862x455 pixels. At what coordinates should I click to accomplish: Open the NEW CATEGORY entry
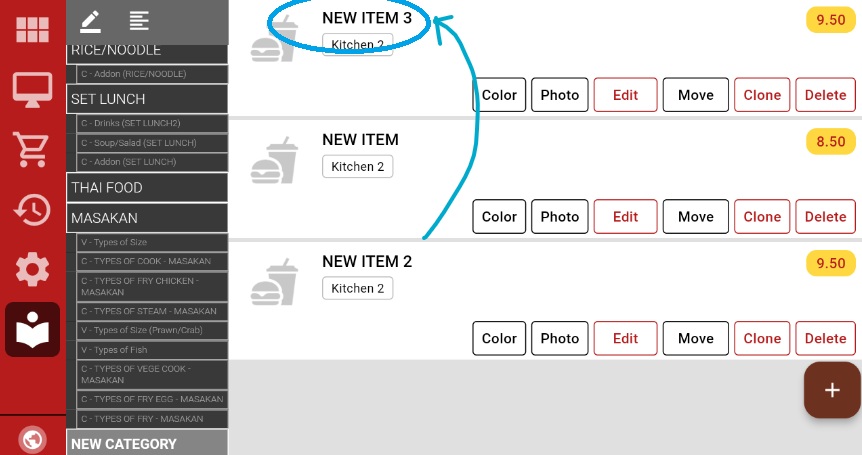point(148,444)
